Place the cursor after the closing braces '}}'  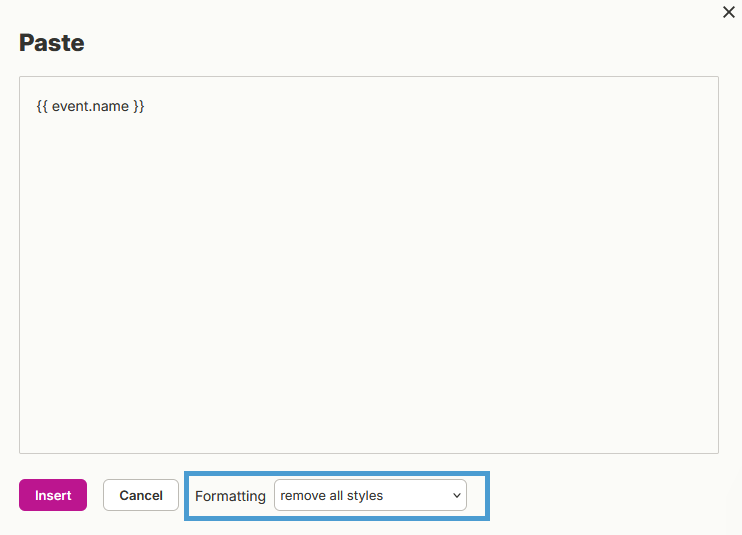point(145,106)
